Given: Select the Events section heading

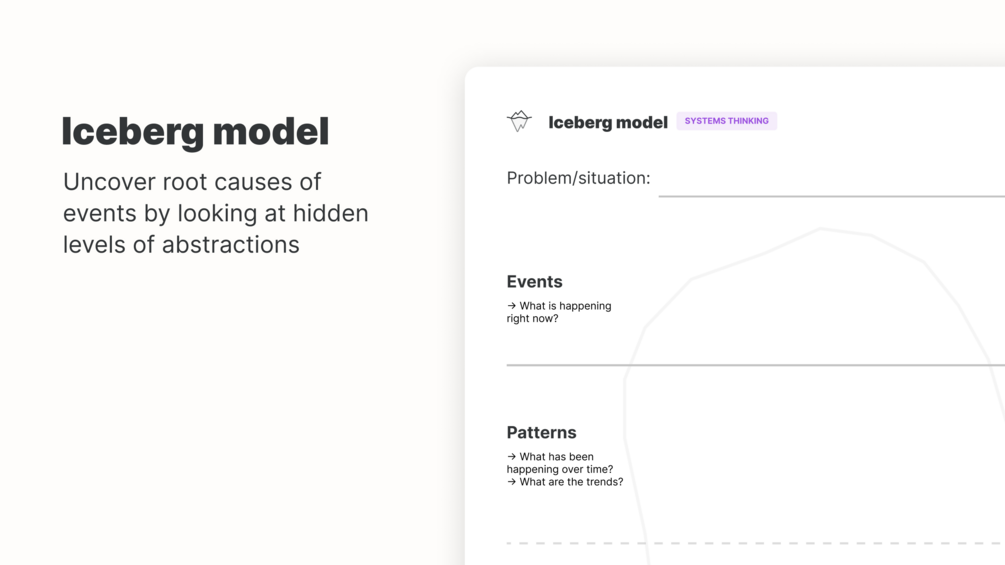Looking at the screenshot, I should click(x=534, y=282).
